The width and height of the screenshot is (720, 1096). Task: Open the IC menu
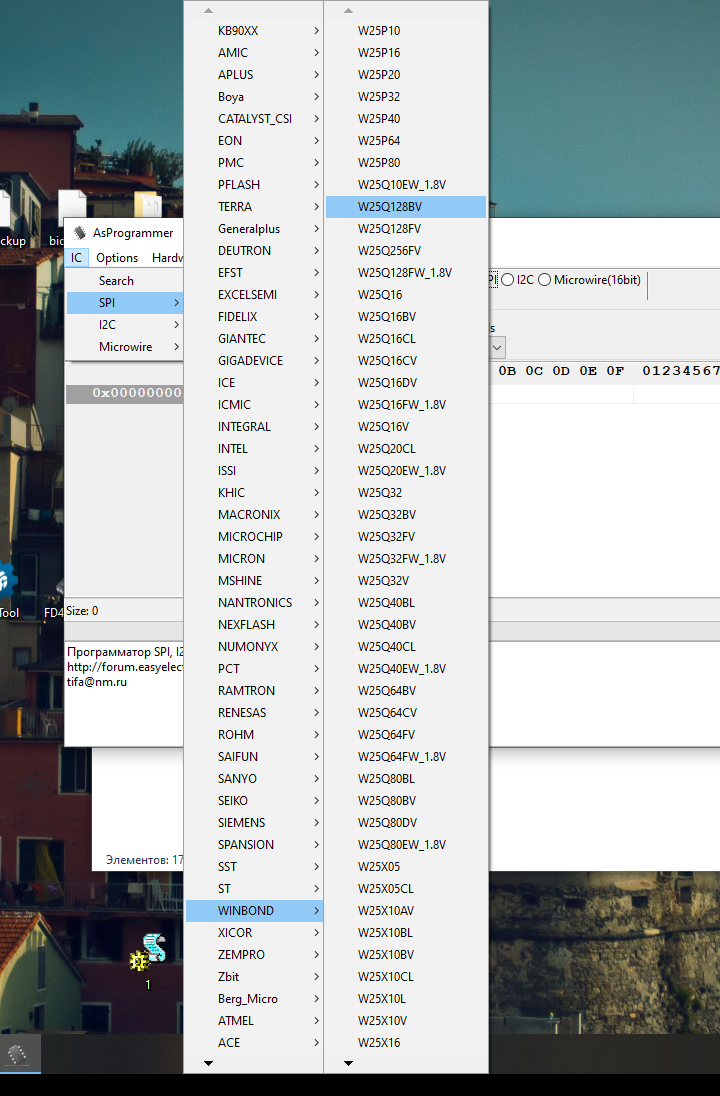(x=76, y=258)
